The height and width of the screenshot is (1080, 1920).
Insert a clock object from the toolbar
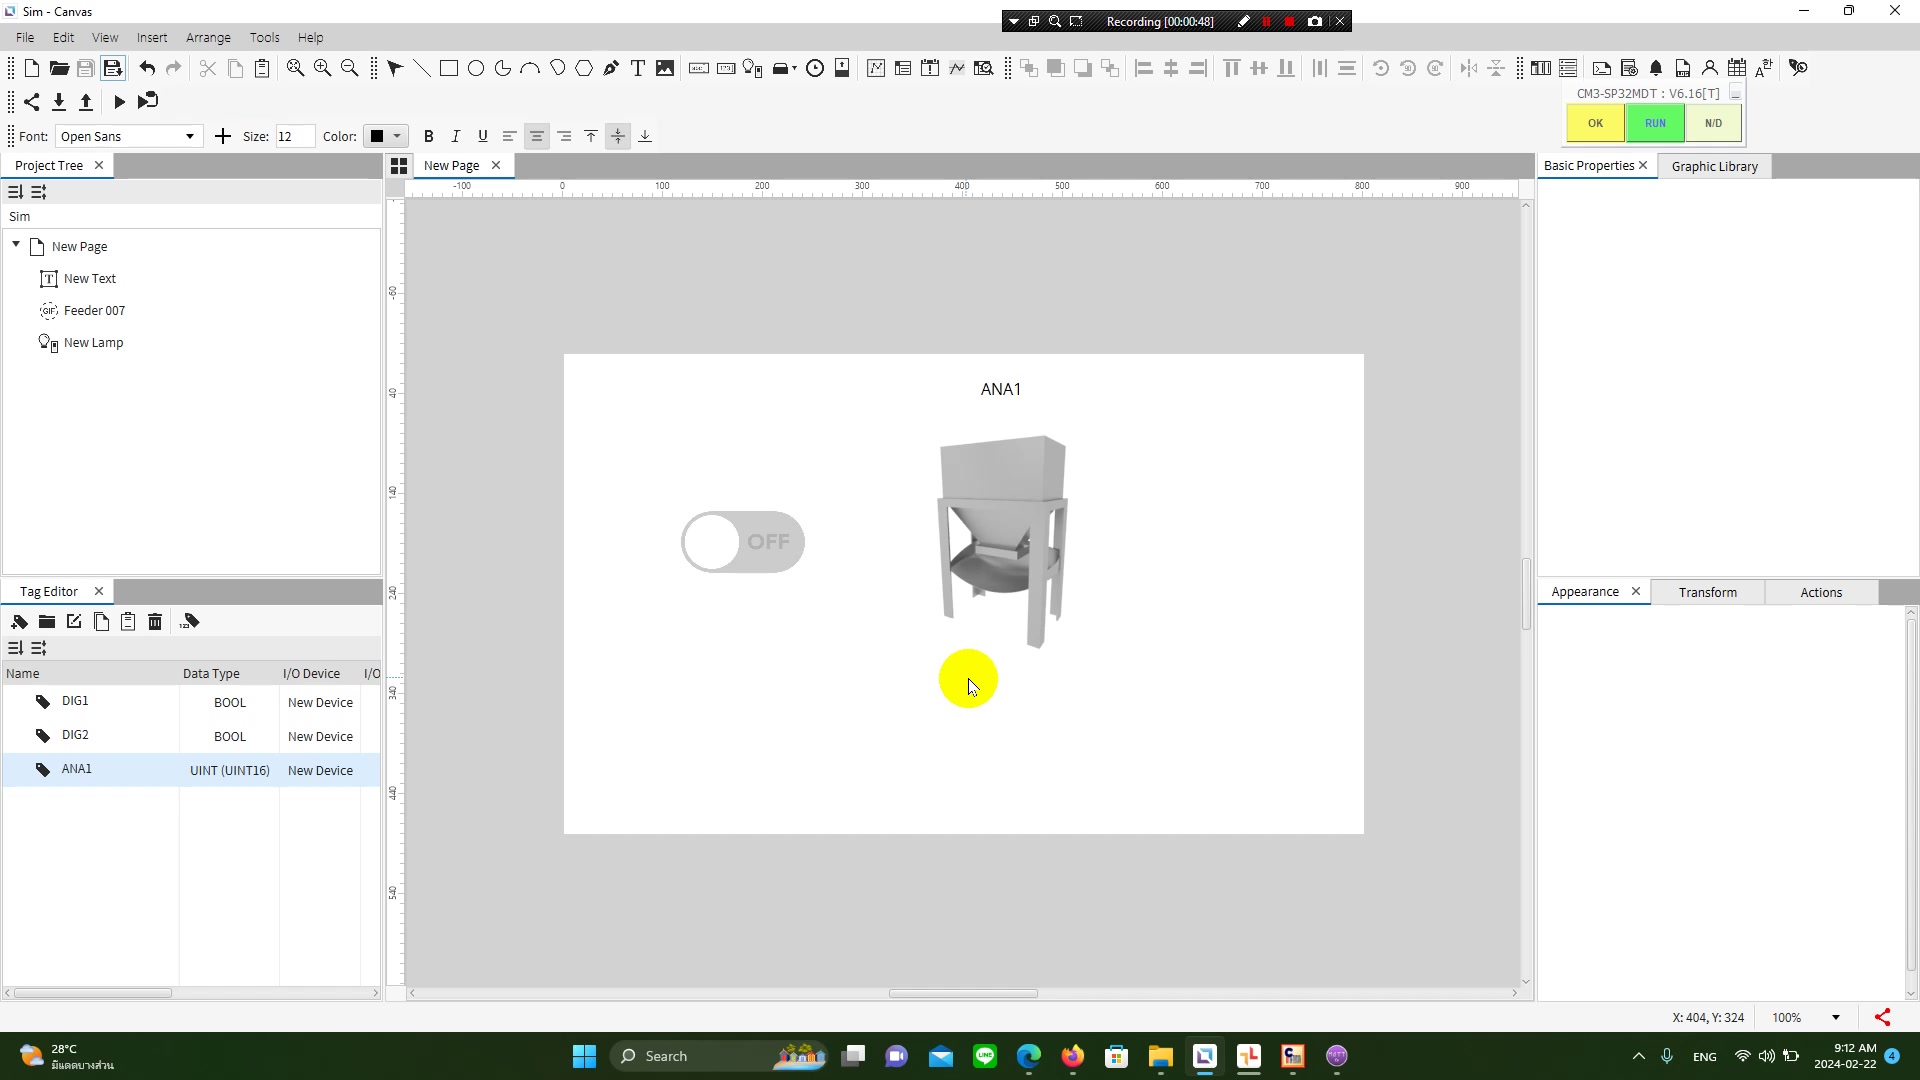coord(815,68)
